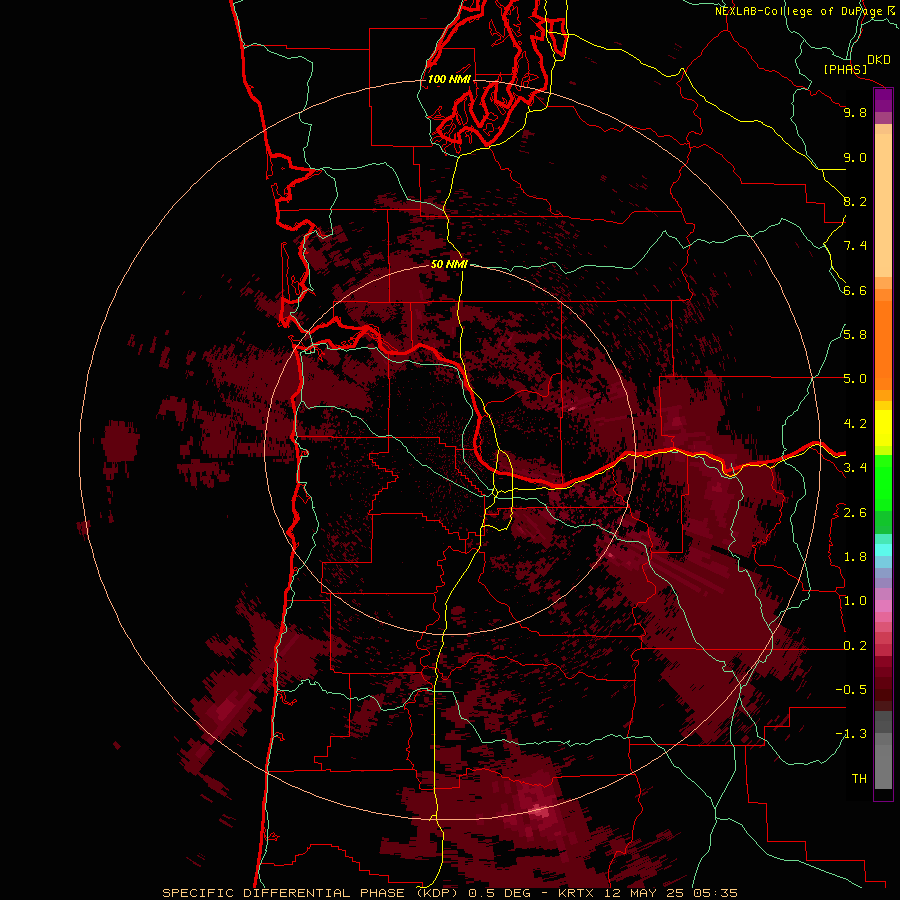Click the 5.0 scale value

(x=855, y=379)
